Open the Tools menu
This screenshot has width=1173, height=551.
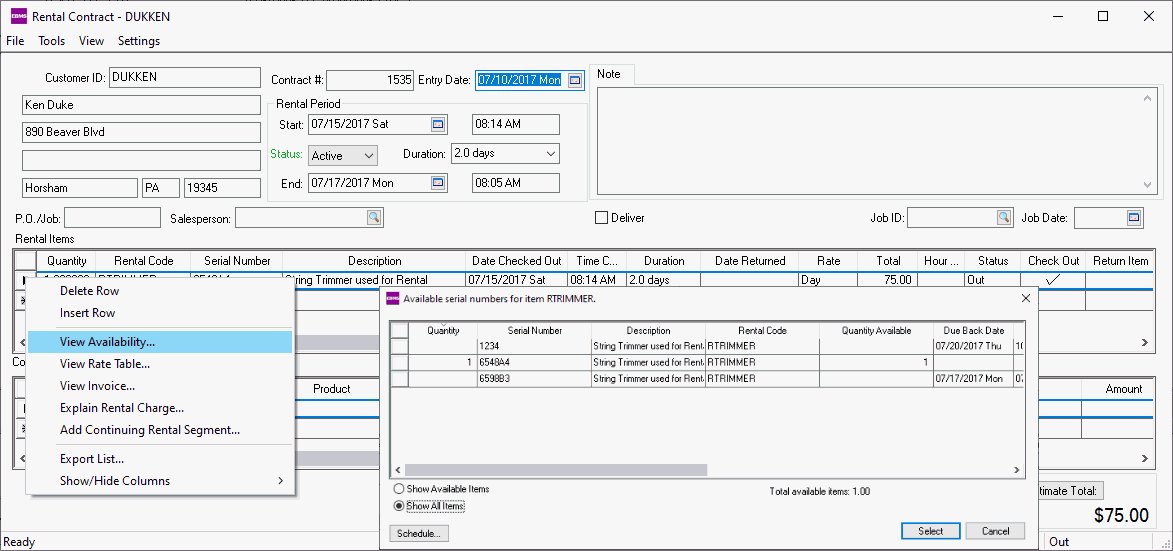click(x=52, y=41)
